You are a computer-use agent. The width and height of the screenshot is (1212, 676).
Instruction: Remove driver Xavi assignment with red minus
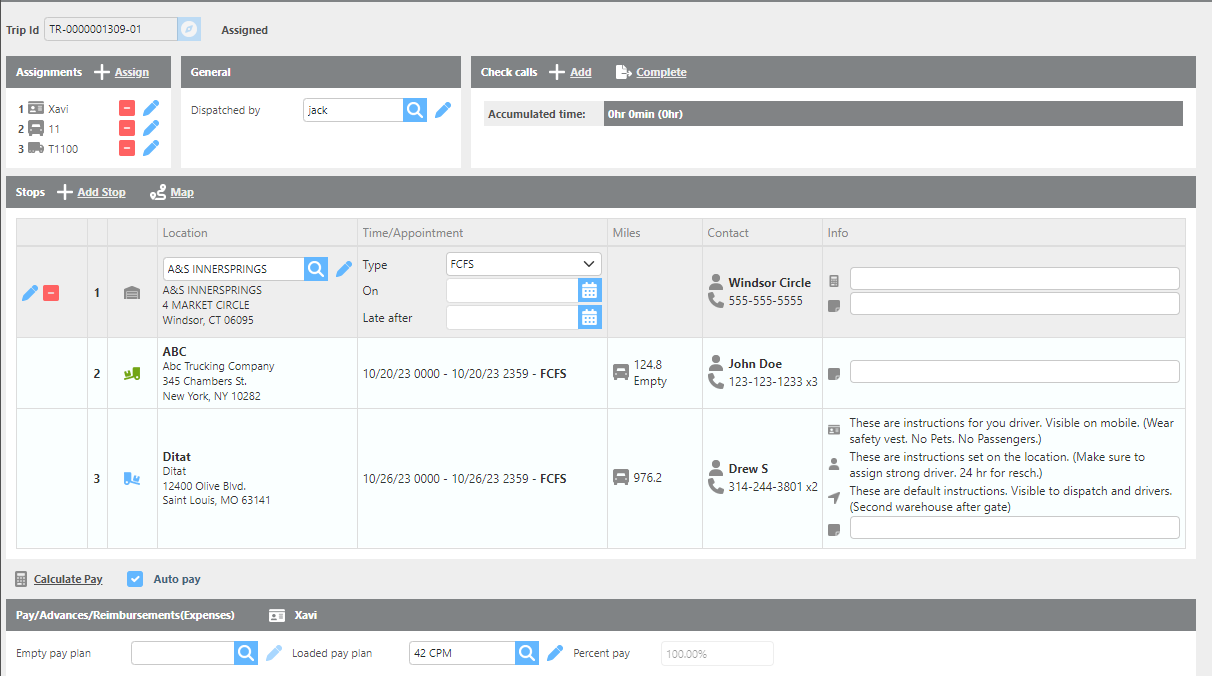point(127,108)
